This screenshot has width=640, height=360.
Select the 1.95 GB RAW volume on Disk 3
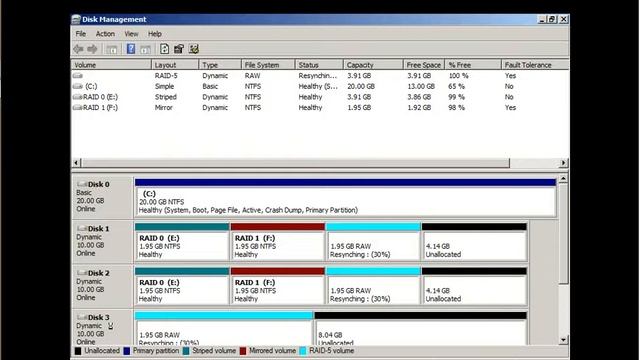click(224, 329)
